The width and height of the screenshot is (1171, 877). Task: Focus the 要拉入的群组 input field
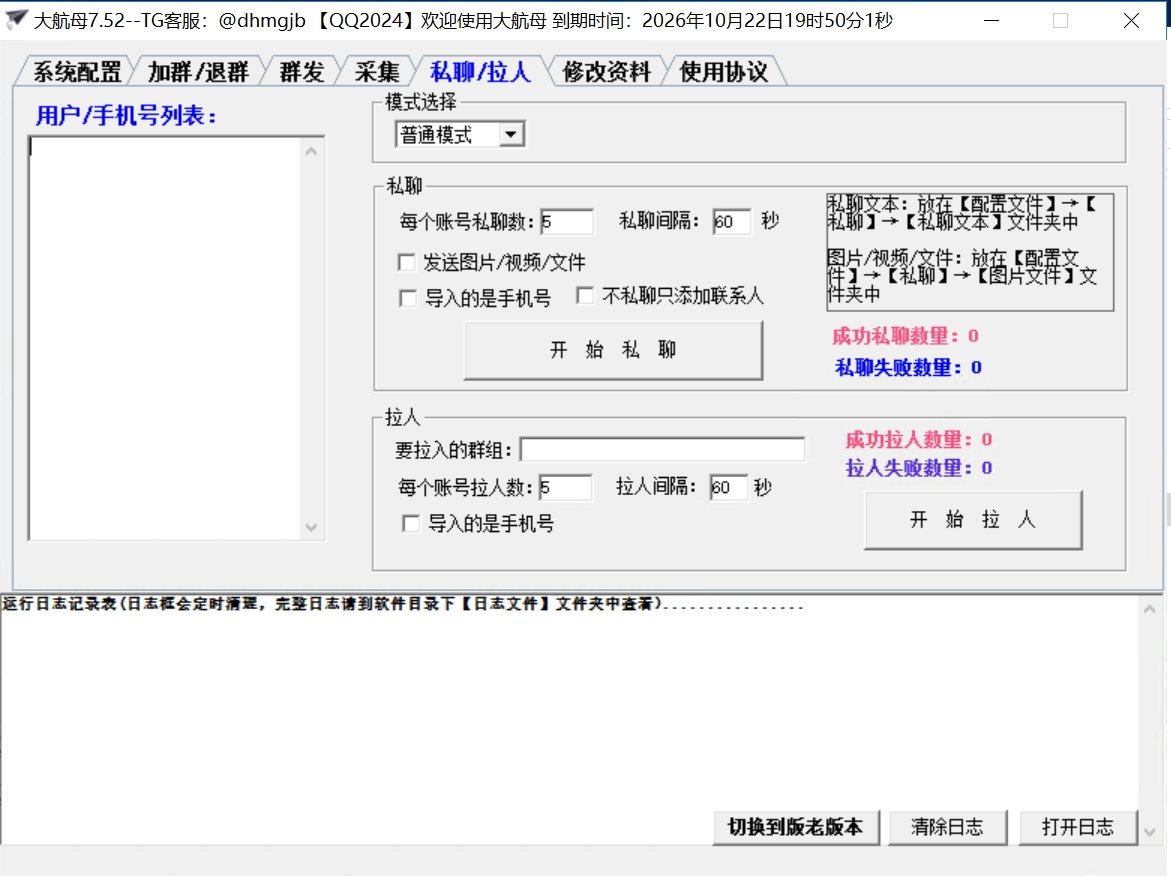pos(662,450)
